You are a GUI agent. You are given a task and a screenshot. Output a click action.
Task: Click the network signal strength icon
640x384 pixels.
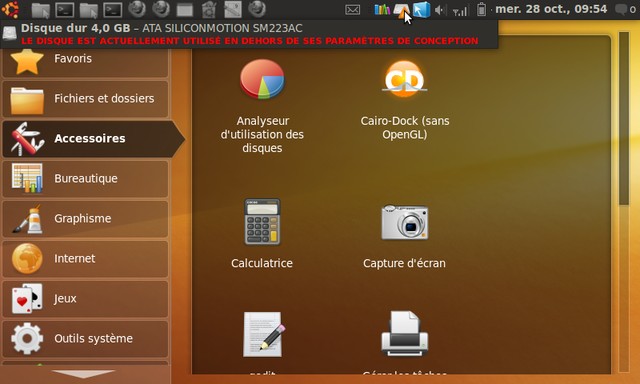[460, 10]
